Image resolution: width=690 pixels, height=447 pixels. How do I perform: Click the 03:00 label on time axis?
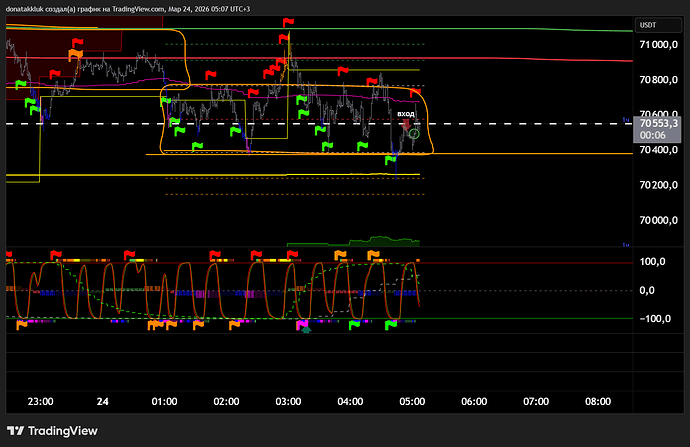[x=288, y=401]
